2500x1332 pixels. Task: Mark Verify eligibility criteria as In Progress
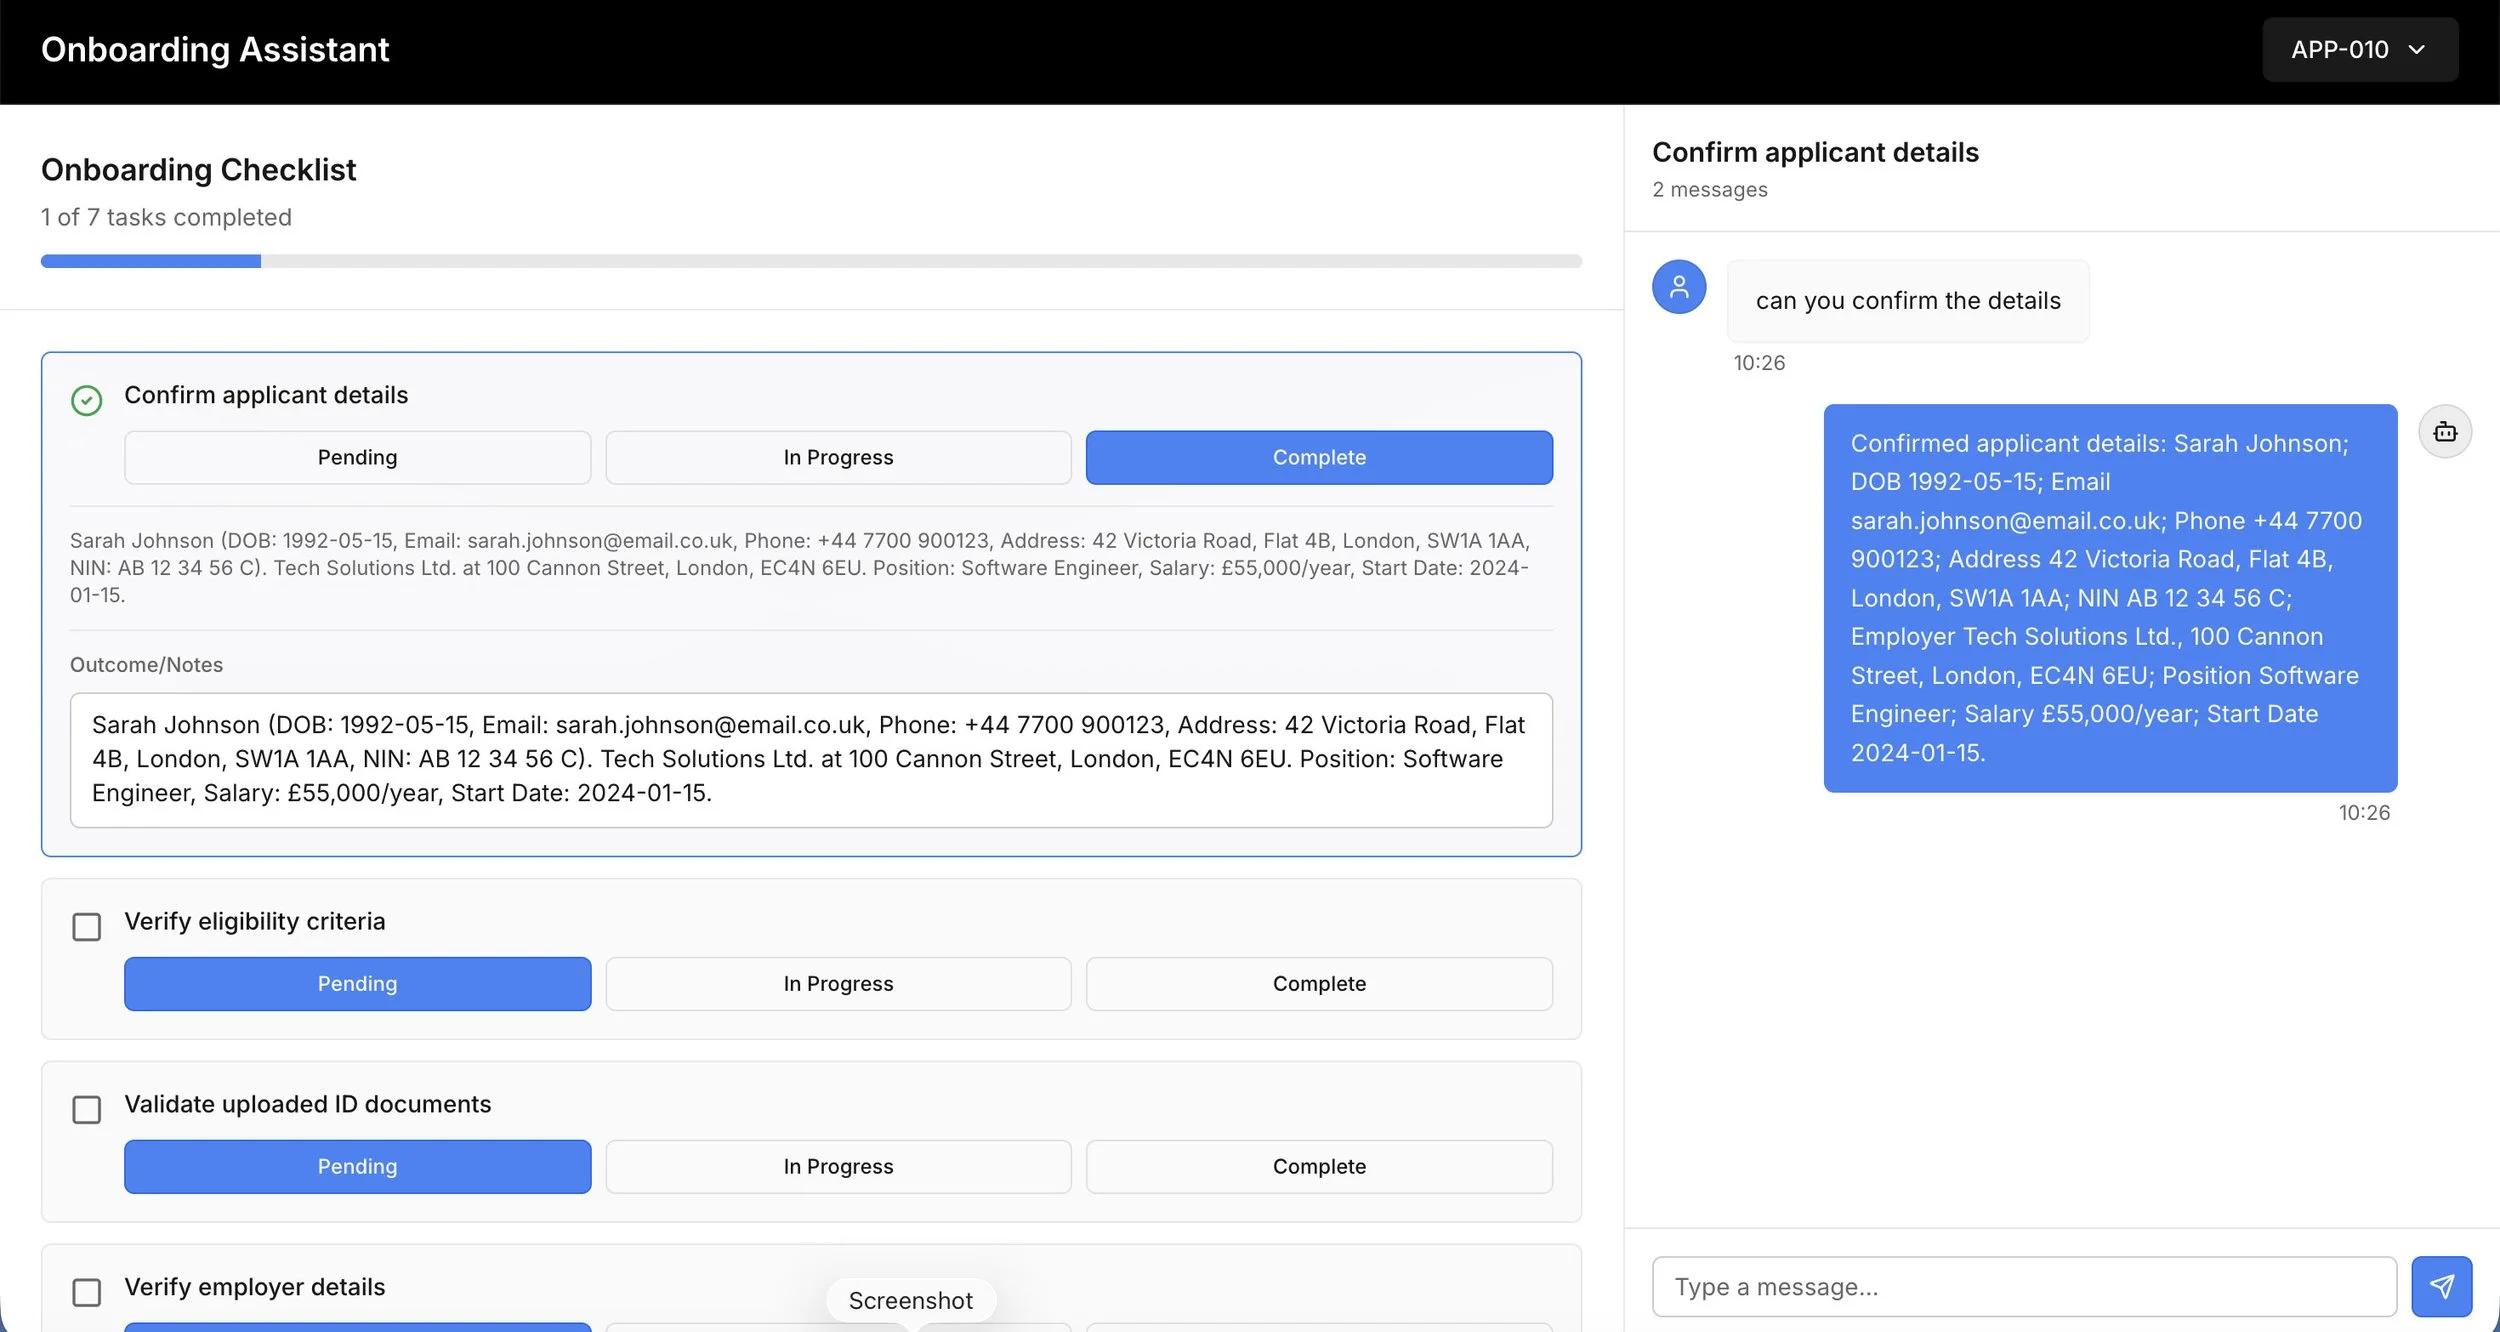(x=838, y=984)
